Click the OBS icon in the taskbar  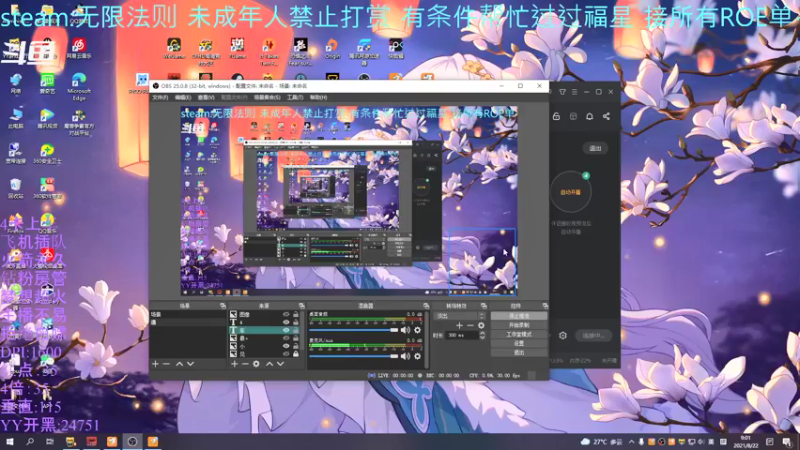pyautogui.click(x=132, y=441)
